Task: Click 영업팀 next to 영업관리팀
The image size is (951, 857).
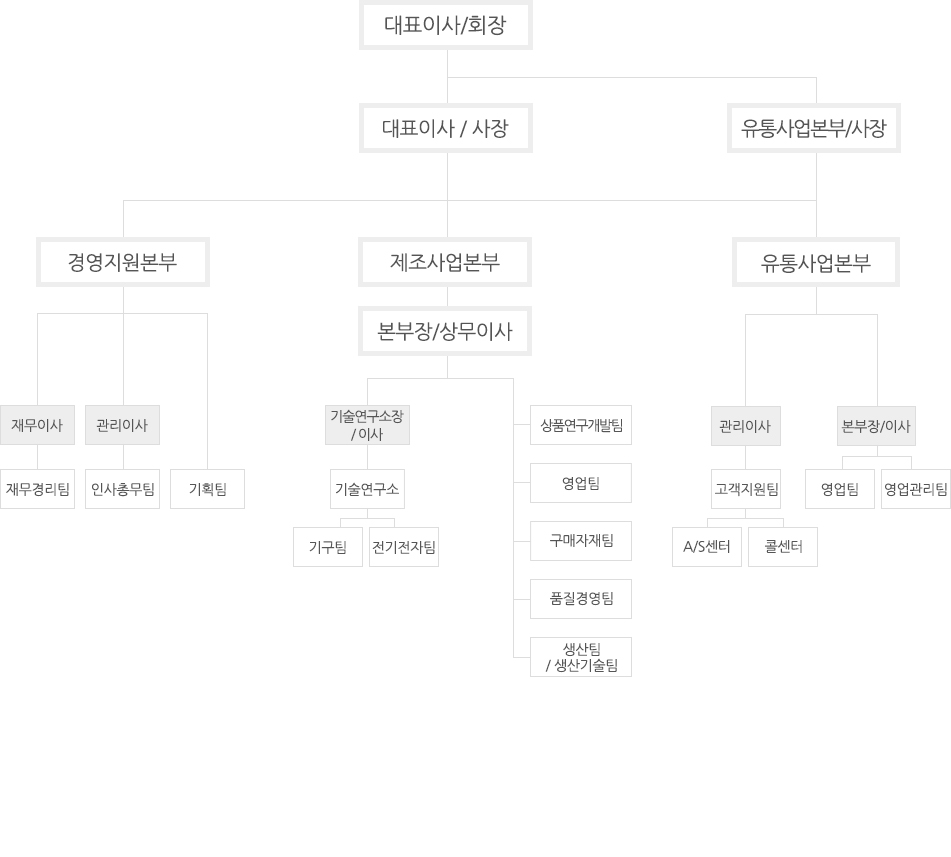Action: coord(840,489)
